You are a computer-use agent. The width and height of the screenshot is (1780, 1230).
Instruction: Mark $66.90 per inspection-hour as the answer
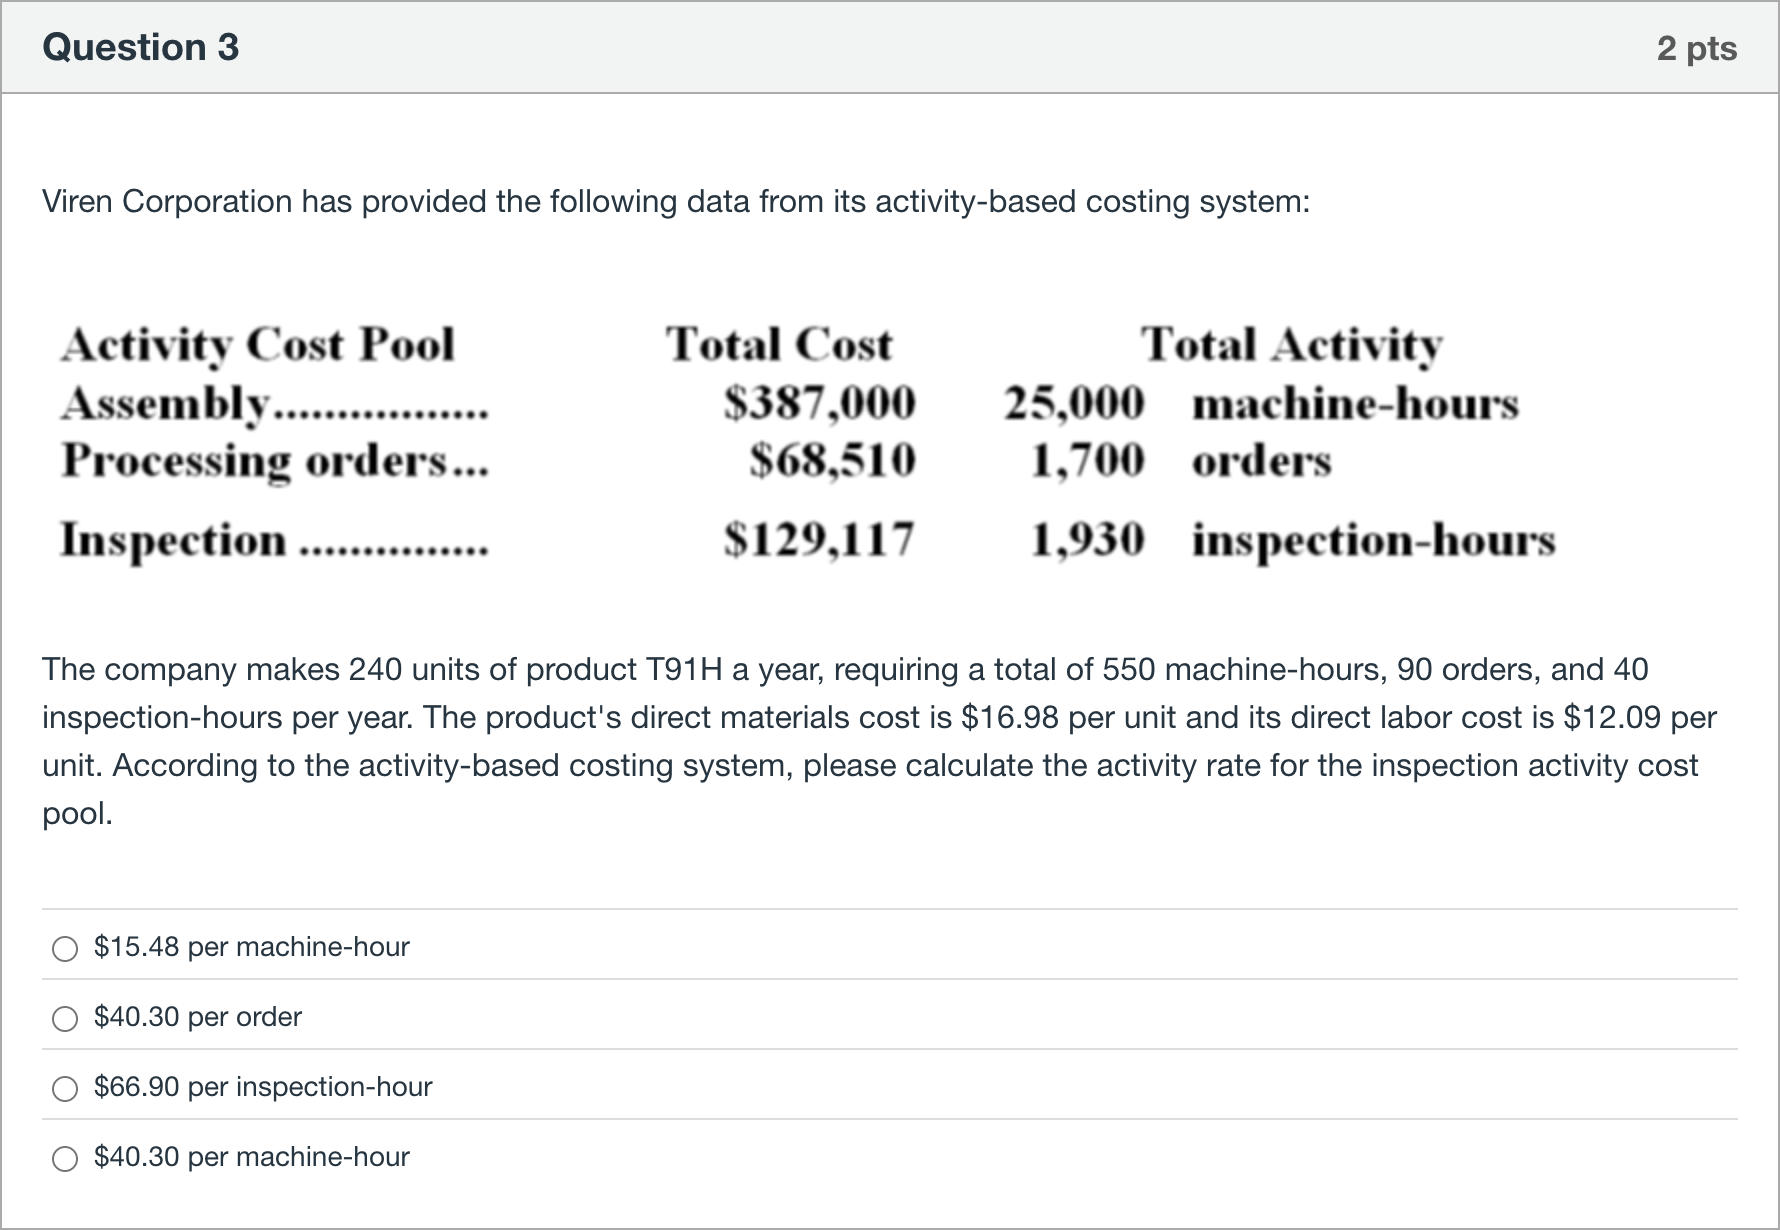tap(65, 1089)
